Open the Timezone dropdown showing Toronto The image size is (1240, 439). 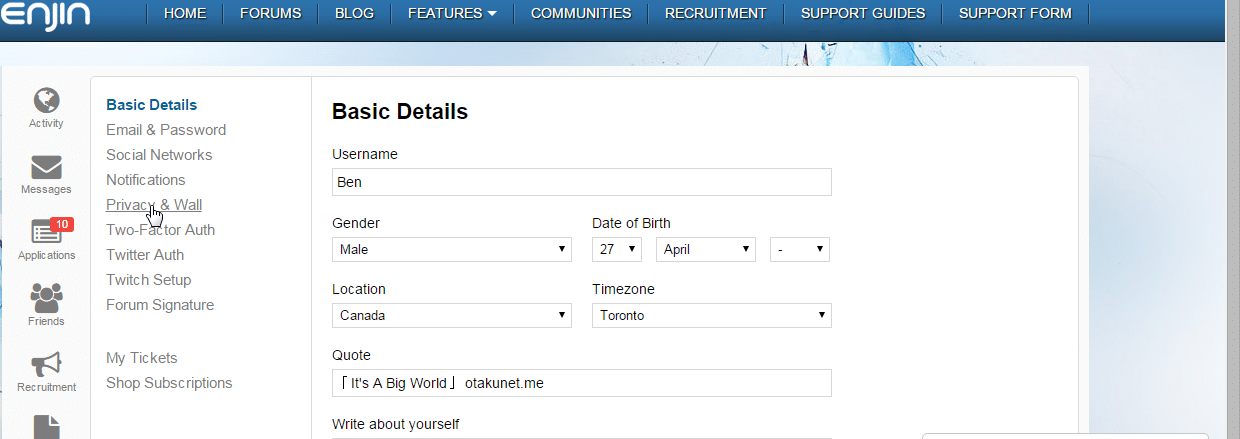coord(712,315)
